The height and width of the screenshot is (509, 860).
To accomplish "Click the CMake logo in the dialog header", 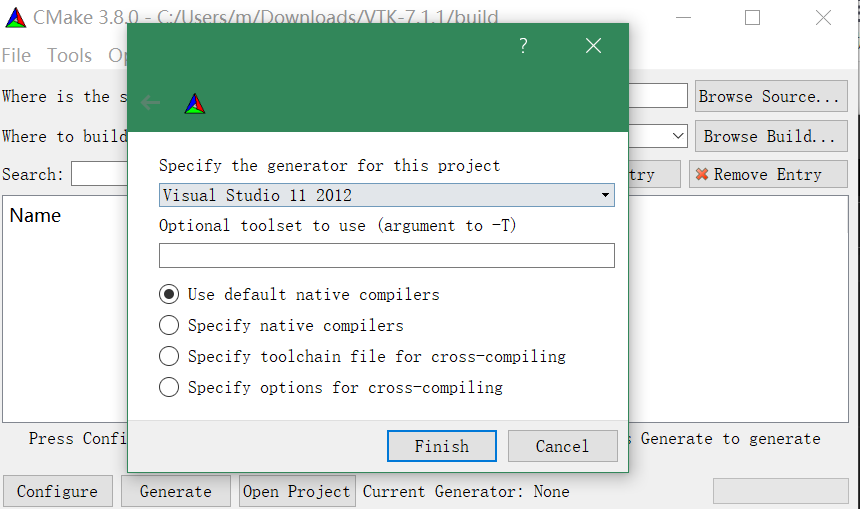I will point(195,103).
